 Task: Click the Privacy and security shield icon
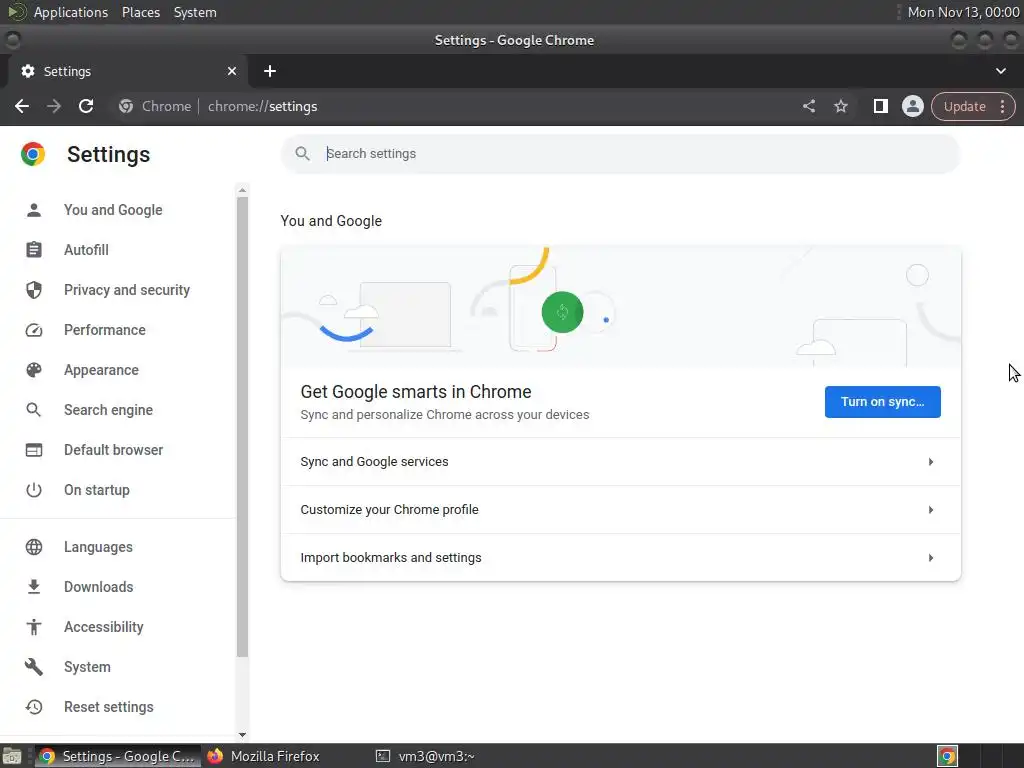[x=34, y=290]
